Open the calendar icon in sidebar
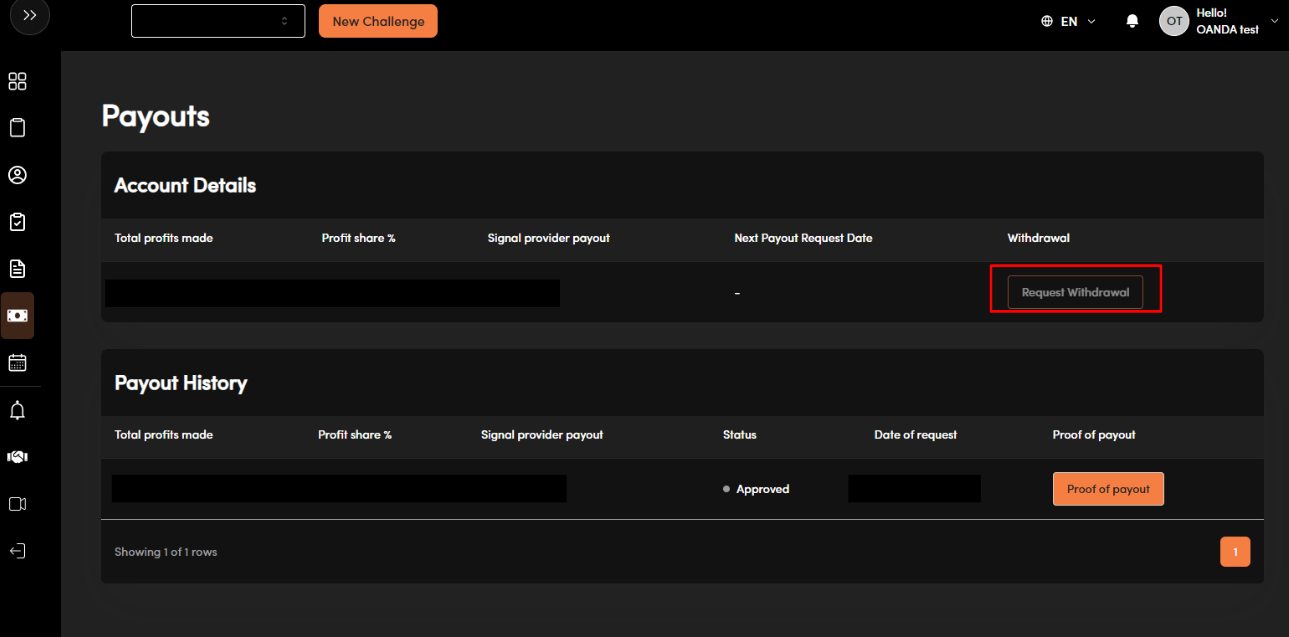This screenshot has width=1289, height=637. point(17,362)
